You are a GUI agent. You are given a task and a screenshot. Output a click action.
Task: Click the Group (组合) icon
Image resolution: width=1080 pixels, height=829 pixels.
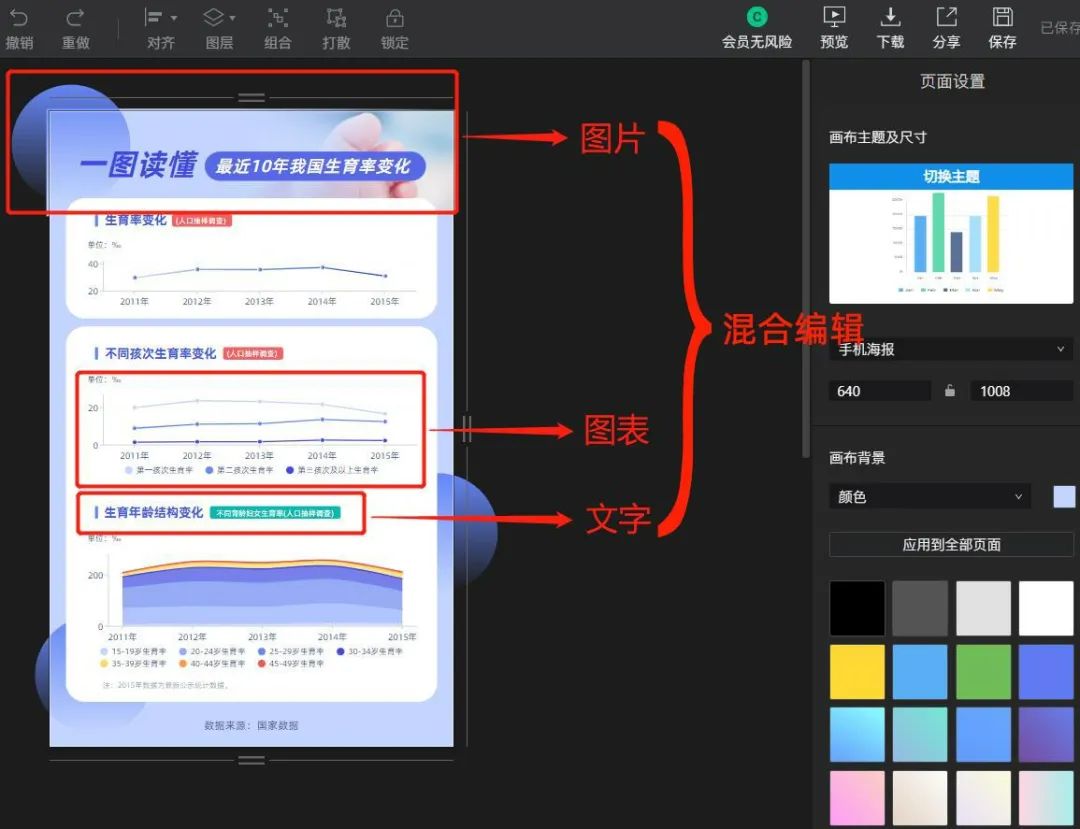pyautogui.click(x=278, y=18)
